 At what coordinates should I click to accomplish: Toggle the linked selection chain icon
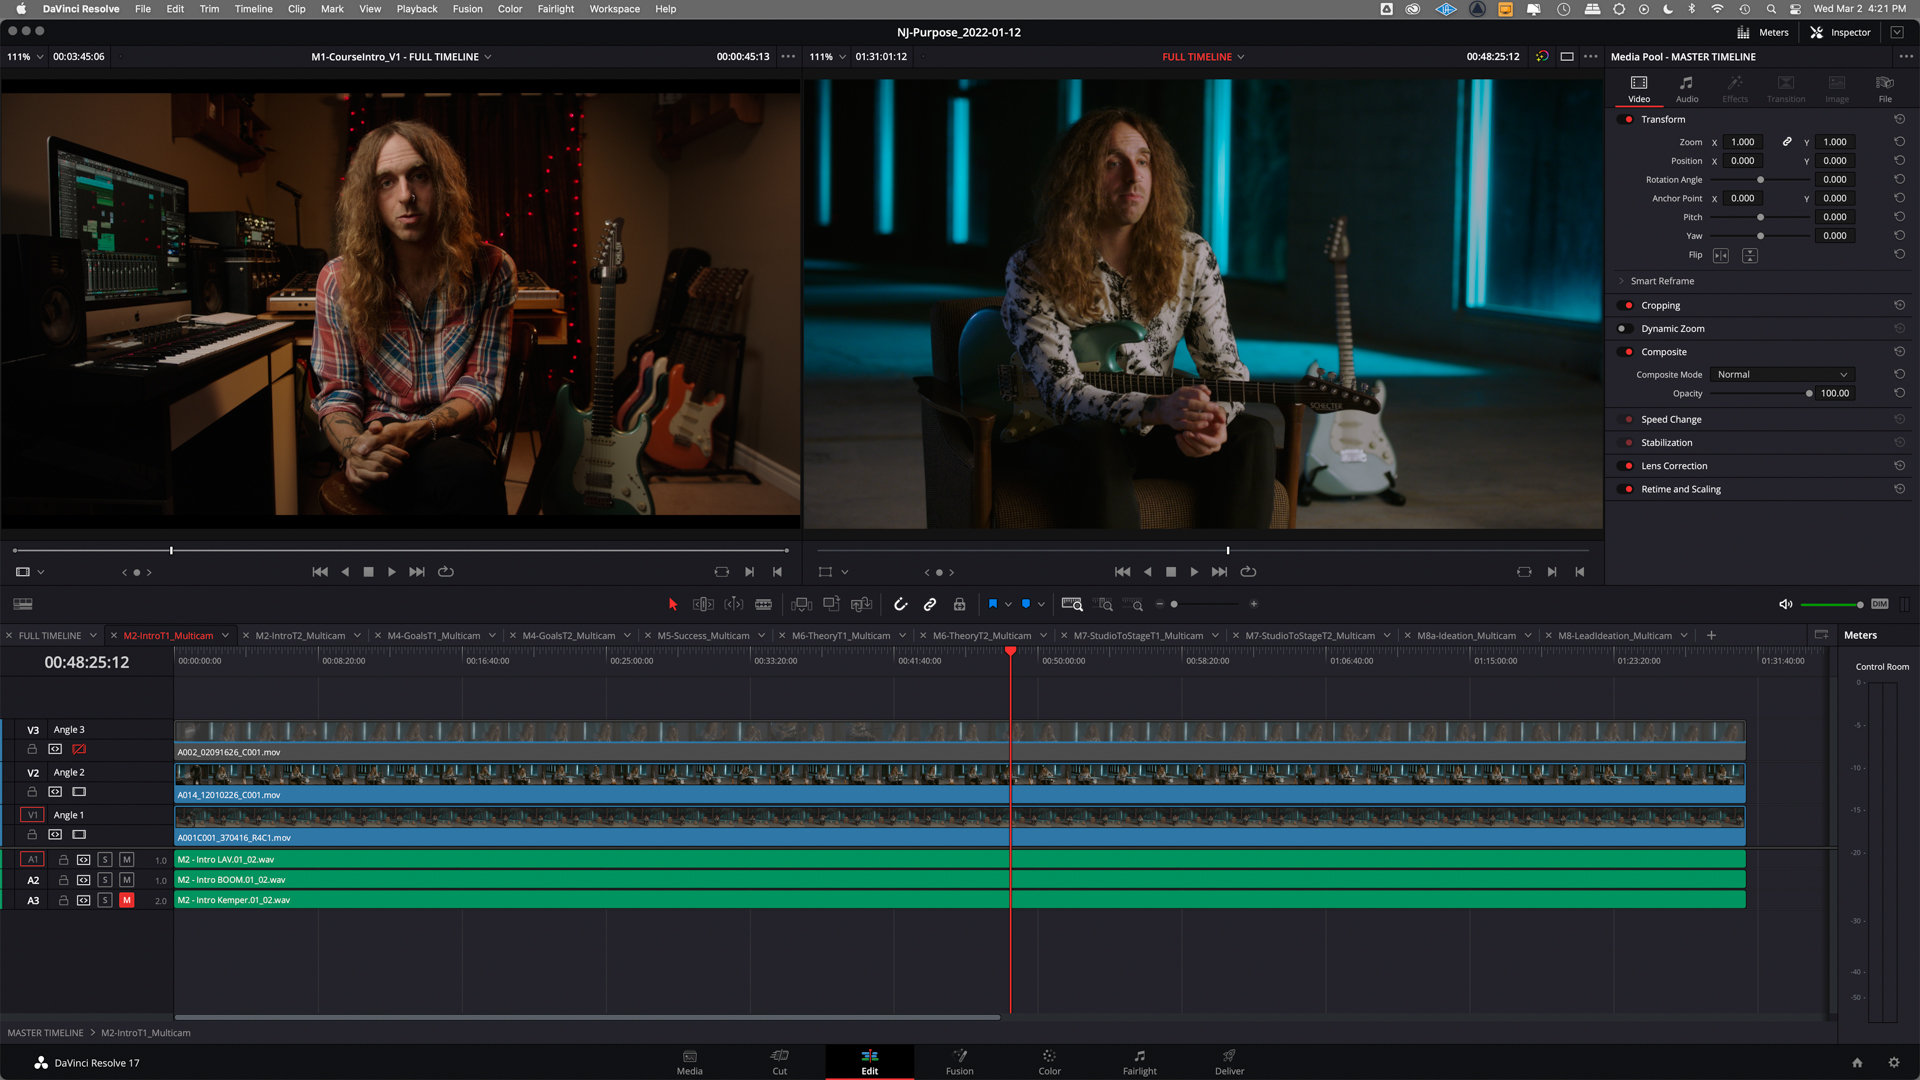point(930,604)
